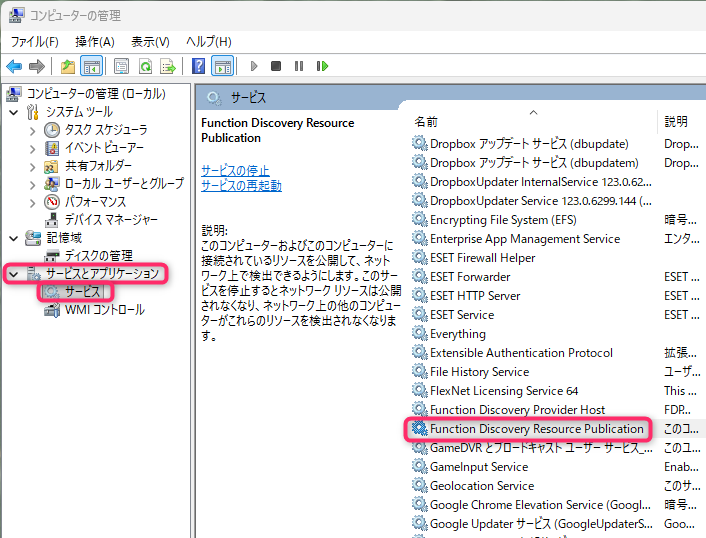
Task: Click the Export List toolbar icon
Action: coord(169,67)
